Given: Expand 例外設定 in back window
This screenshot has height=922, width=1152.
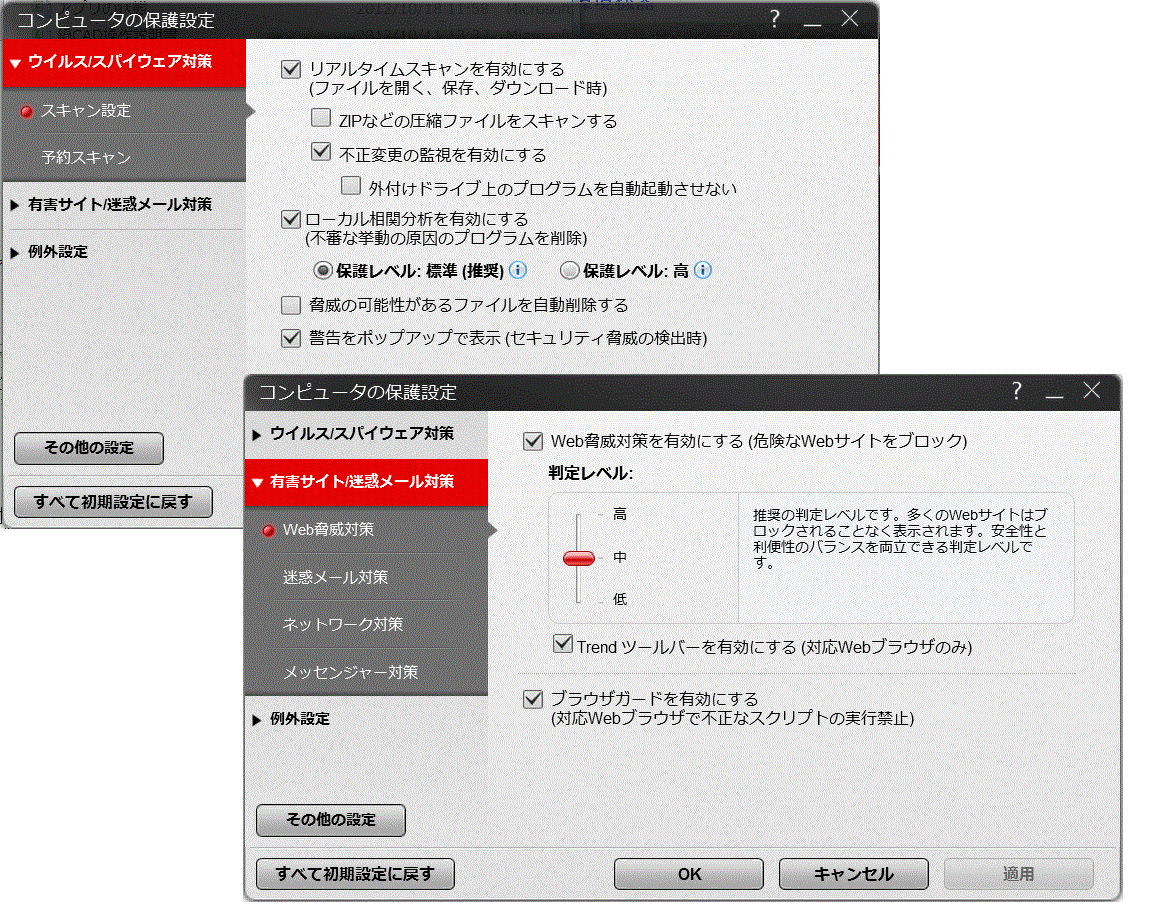Looking at the screenshot, I should (x=124, y=252).
